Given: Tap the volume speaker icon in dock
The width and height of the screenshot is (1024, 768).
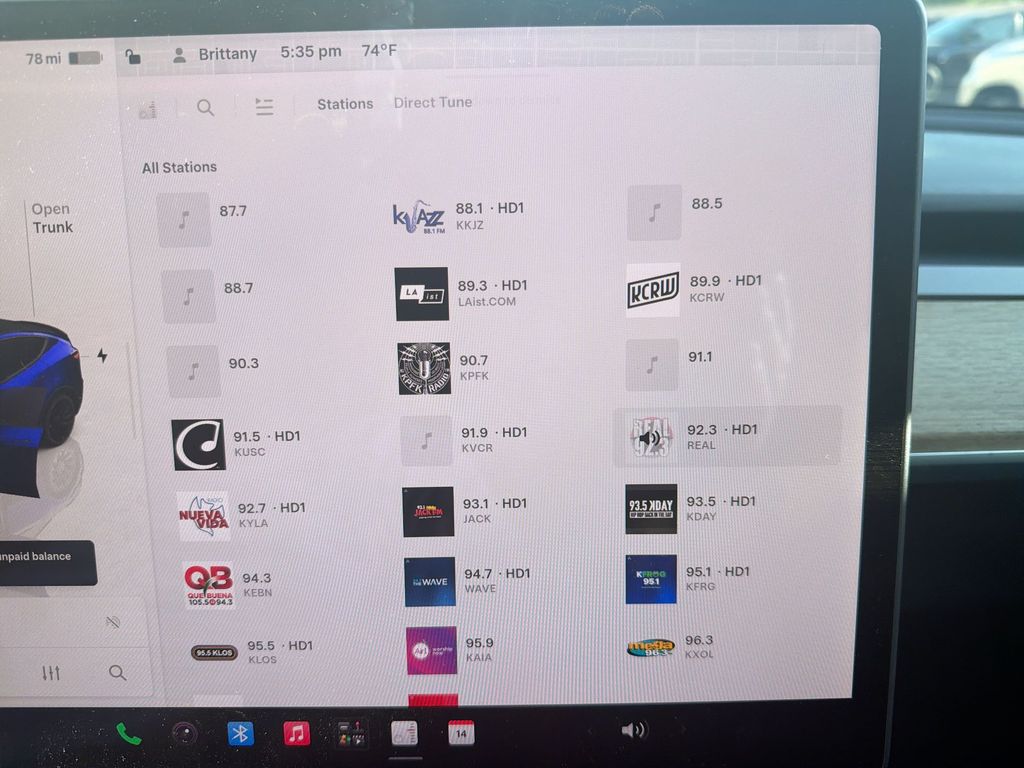Looking at the screenshot, I should click(x=633, y=729).
